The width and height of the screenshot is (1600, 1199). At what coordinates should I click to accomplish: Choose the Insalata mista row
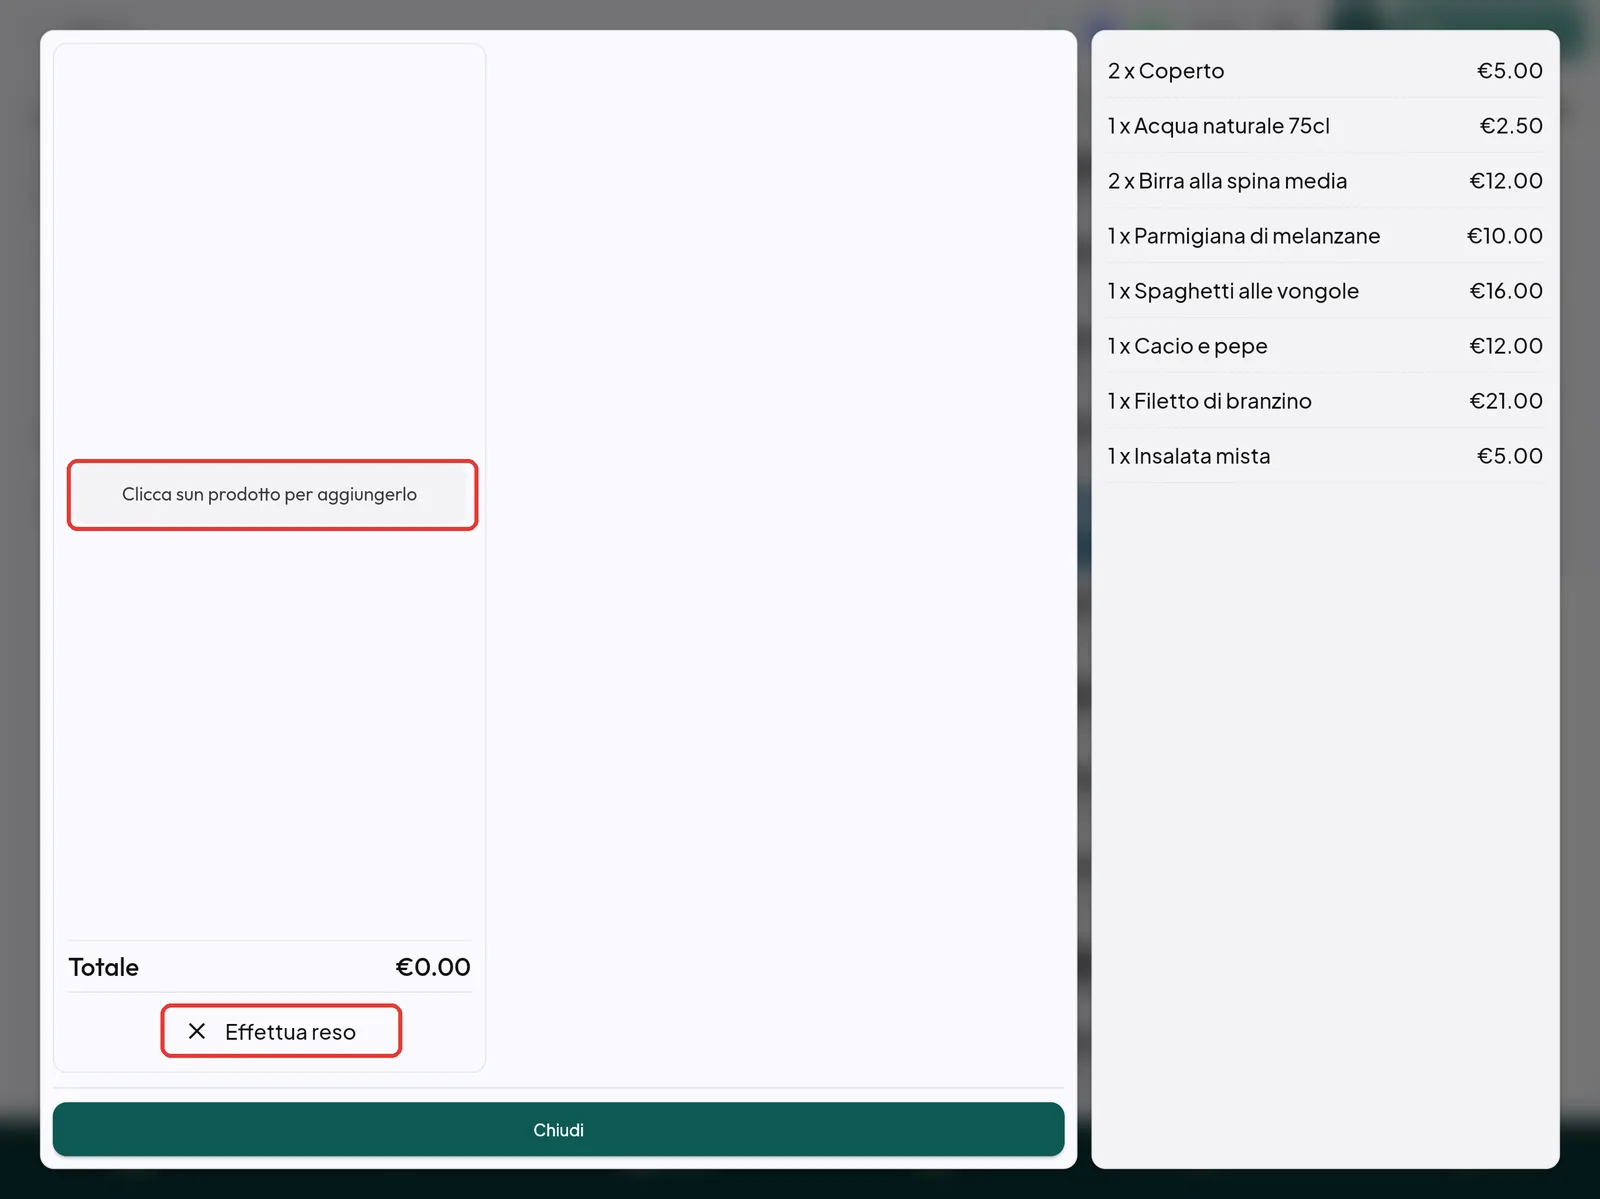click(x=1325, y=456)
